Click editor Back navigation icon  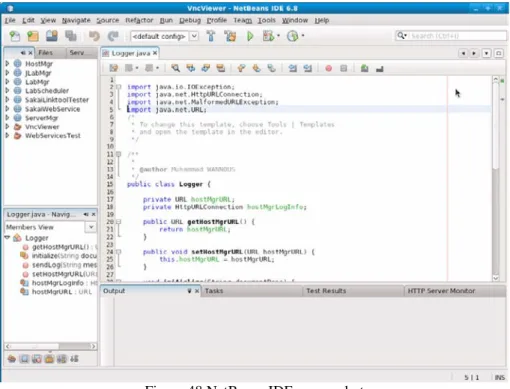130,68
